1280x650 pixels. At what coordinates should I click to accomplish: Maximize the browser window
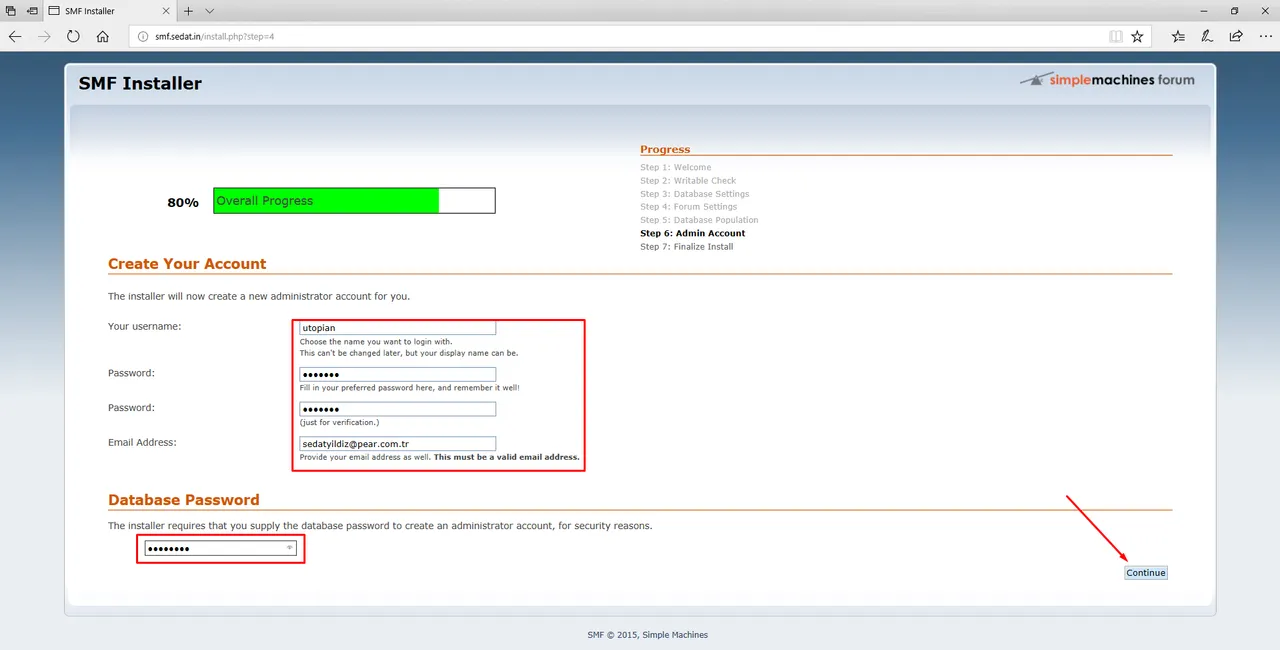pyautogui.click(x=1234, y=11)
